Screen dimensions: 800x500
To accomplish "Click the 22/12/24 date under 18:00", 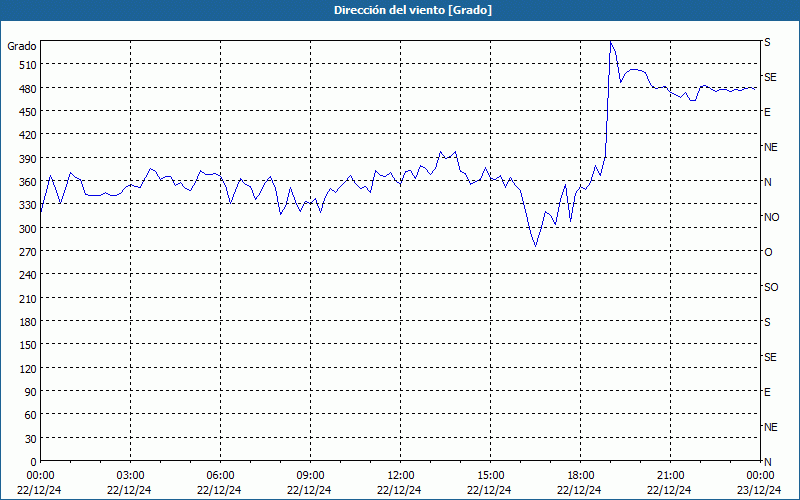I will (x=580, y=490).
